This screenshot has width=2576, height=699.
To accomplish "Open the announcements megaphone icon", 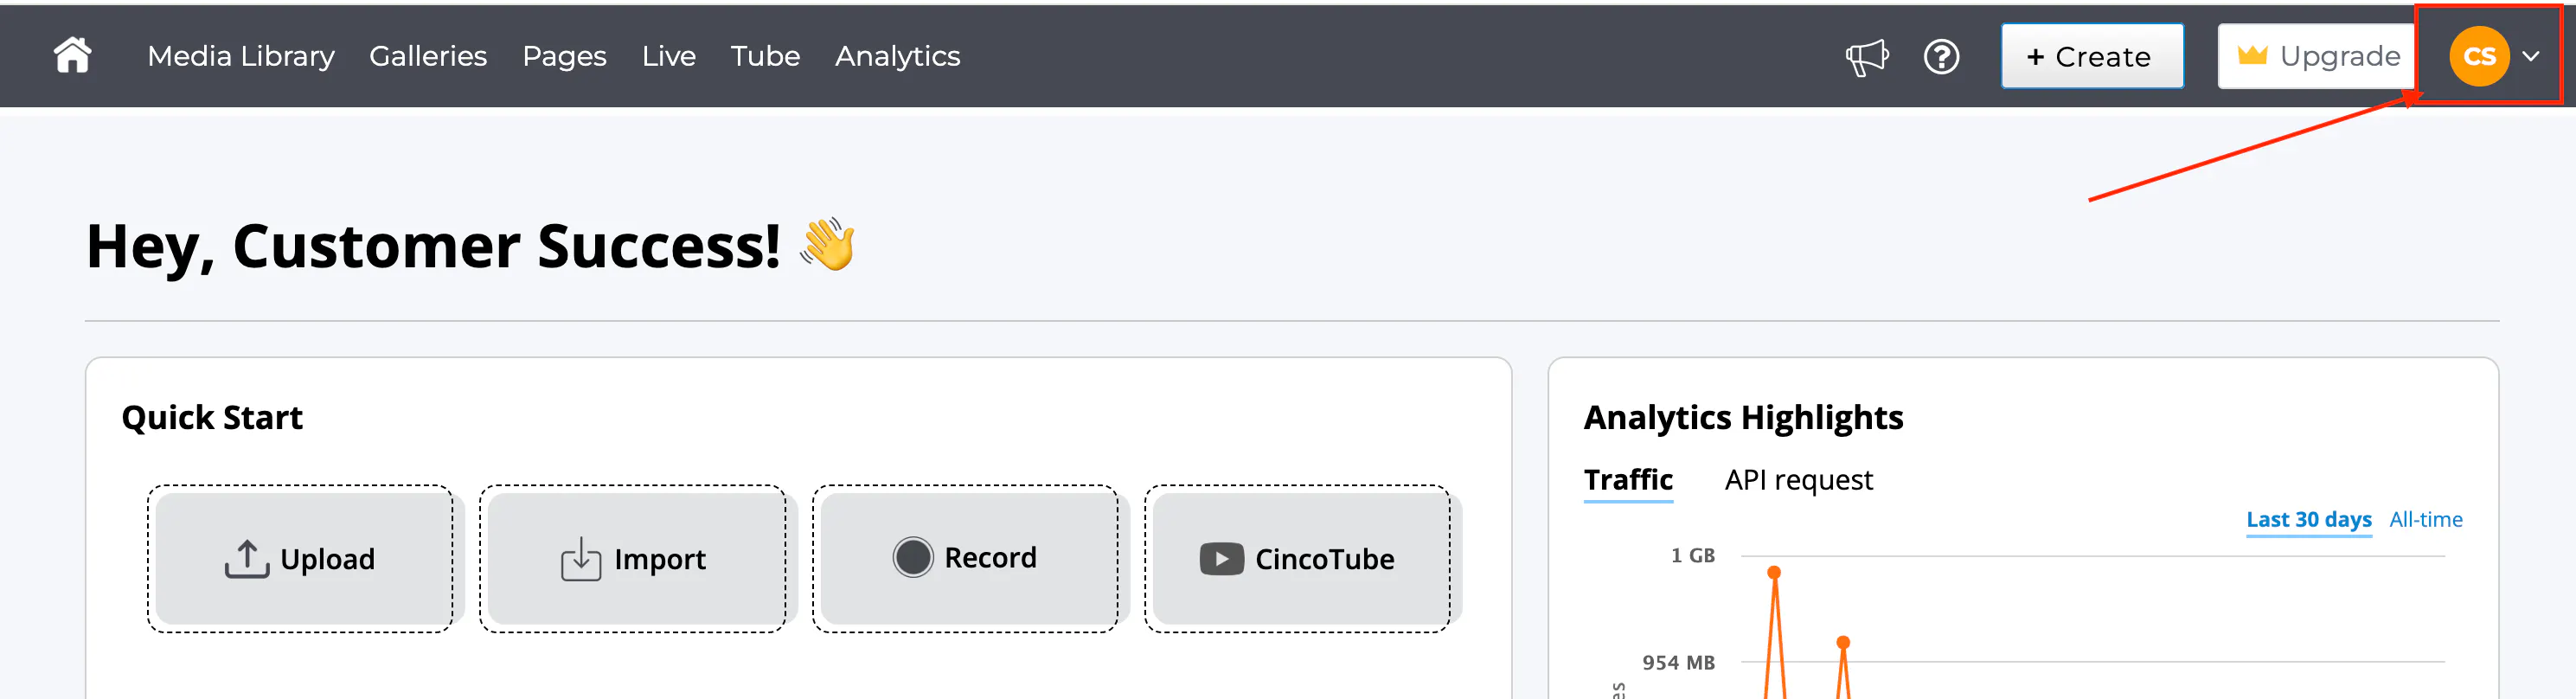I will click(1866, 57).
